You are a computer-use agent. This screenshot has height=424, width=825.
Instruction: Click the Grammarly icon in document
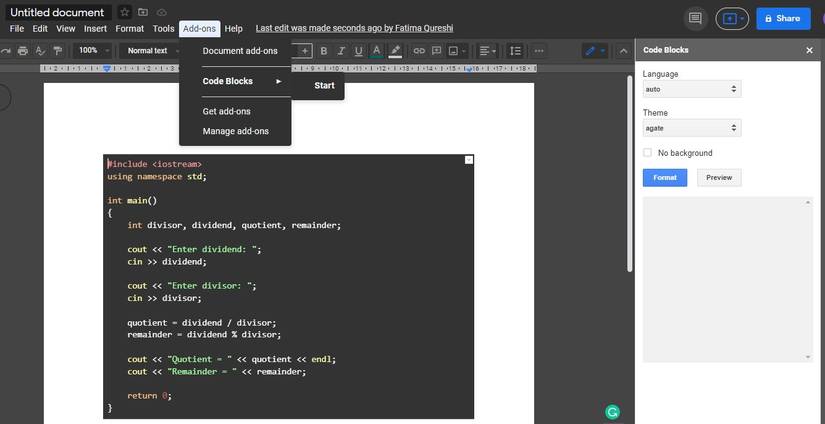pyautogui.click(x=612, y=411)
